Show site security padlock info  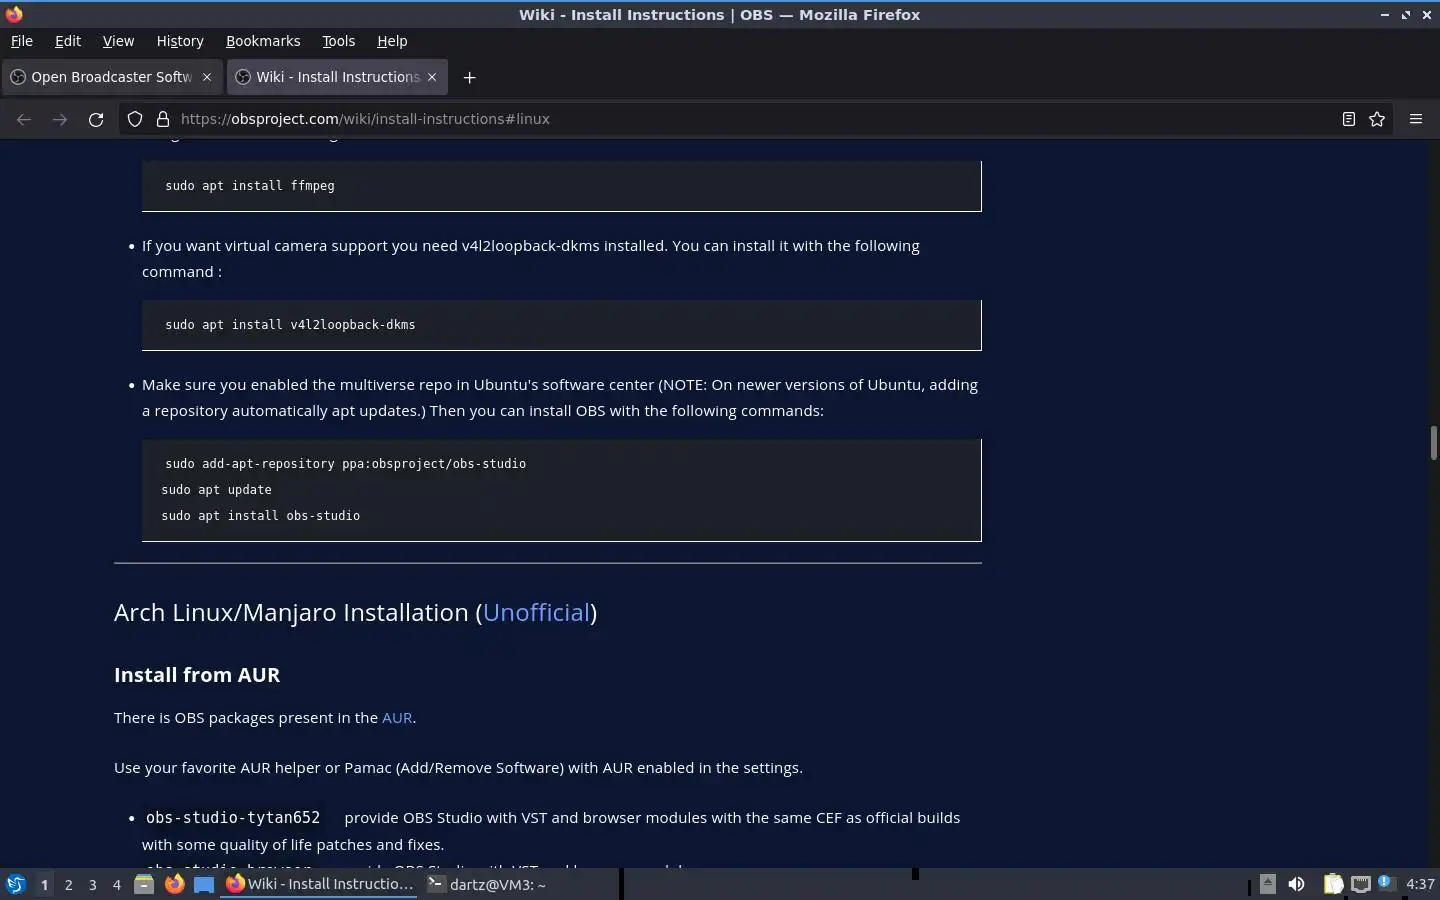click(x=163, y=119)
